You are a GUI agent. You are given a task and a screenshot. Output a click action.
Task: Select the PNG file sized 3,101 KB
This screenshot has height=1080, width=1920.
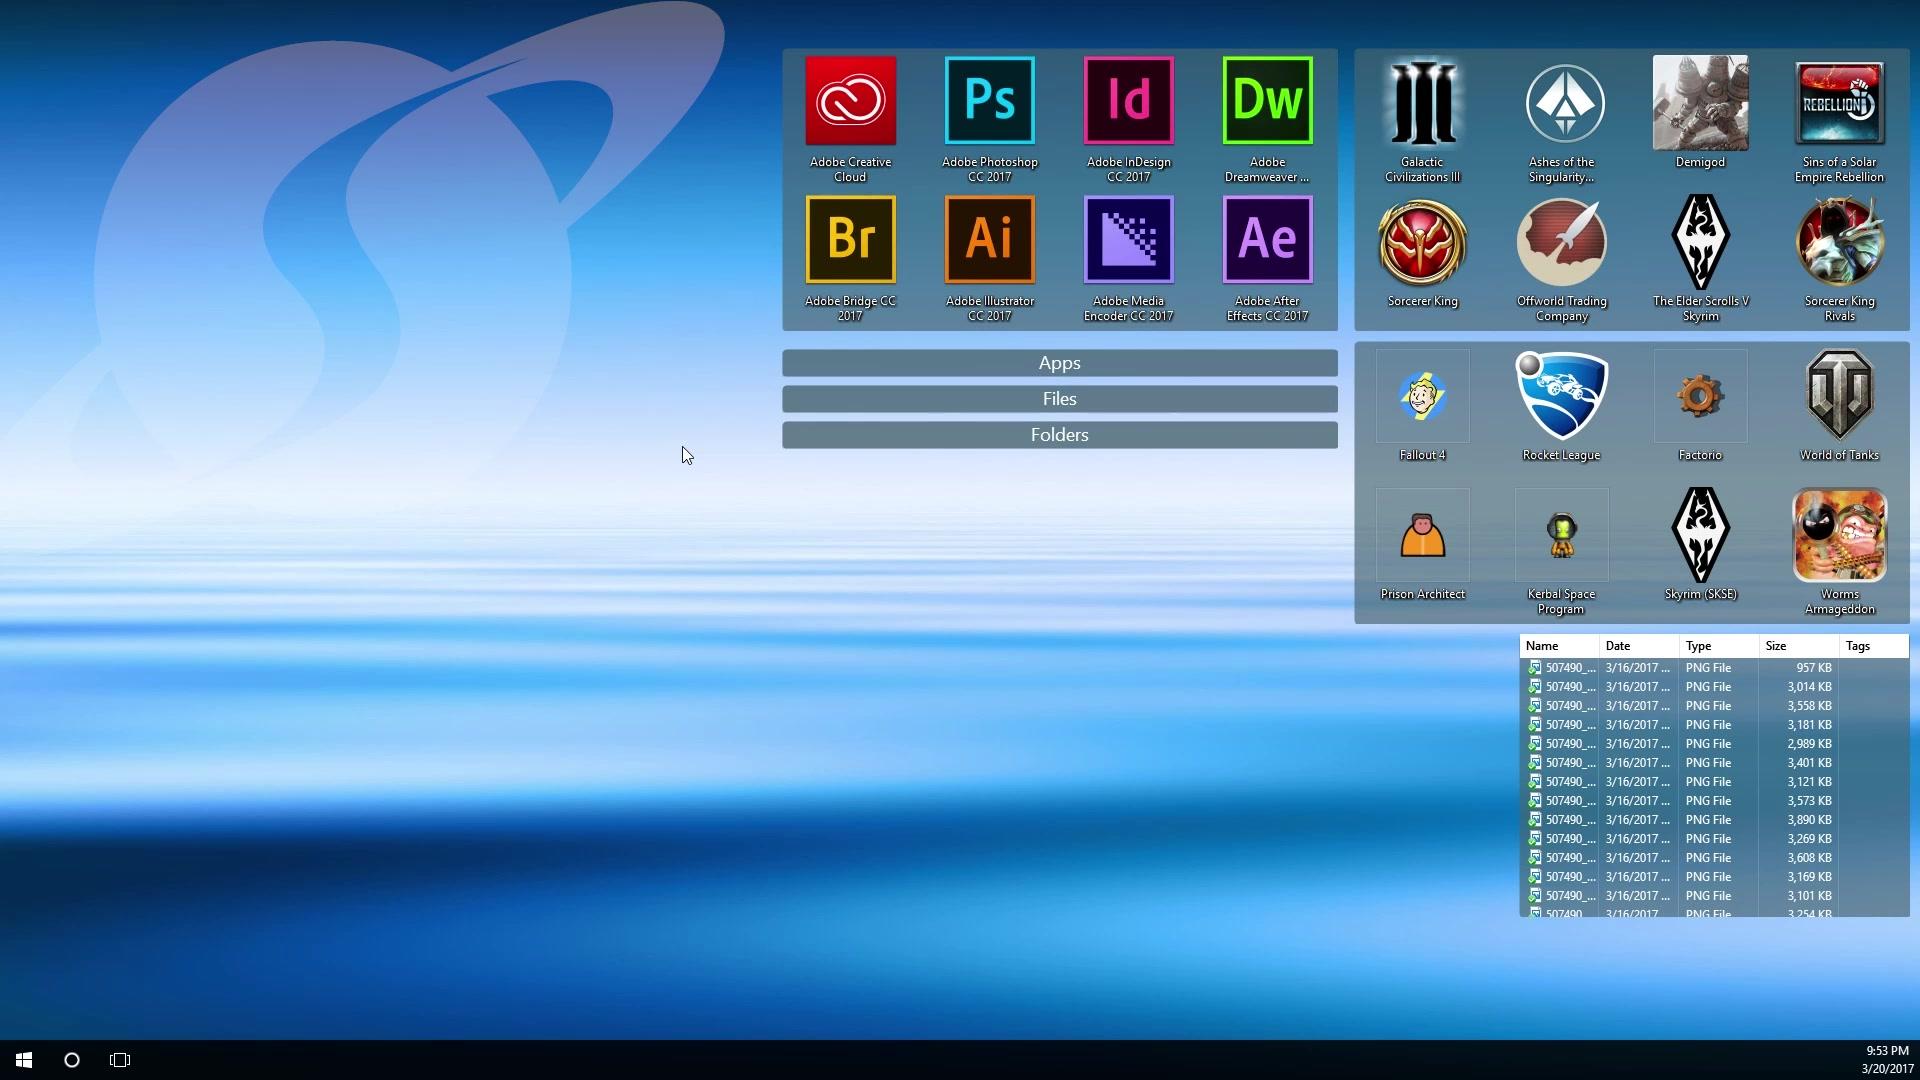click(x=1714, y=896)
